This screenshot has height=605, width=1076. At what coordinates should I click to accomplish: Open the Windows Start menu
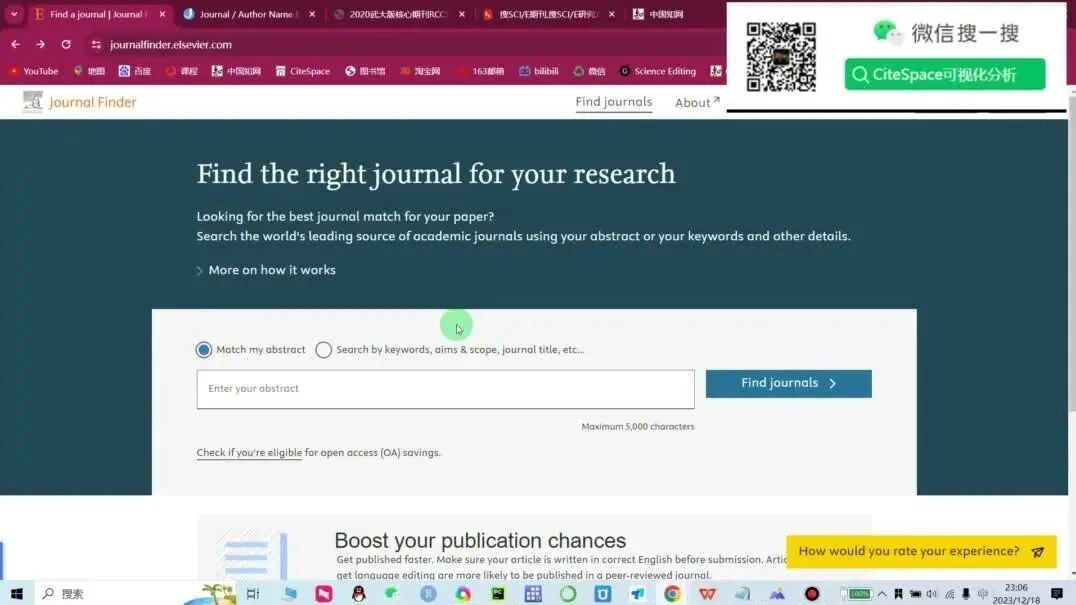16,593
